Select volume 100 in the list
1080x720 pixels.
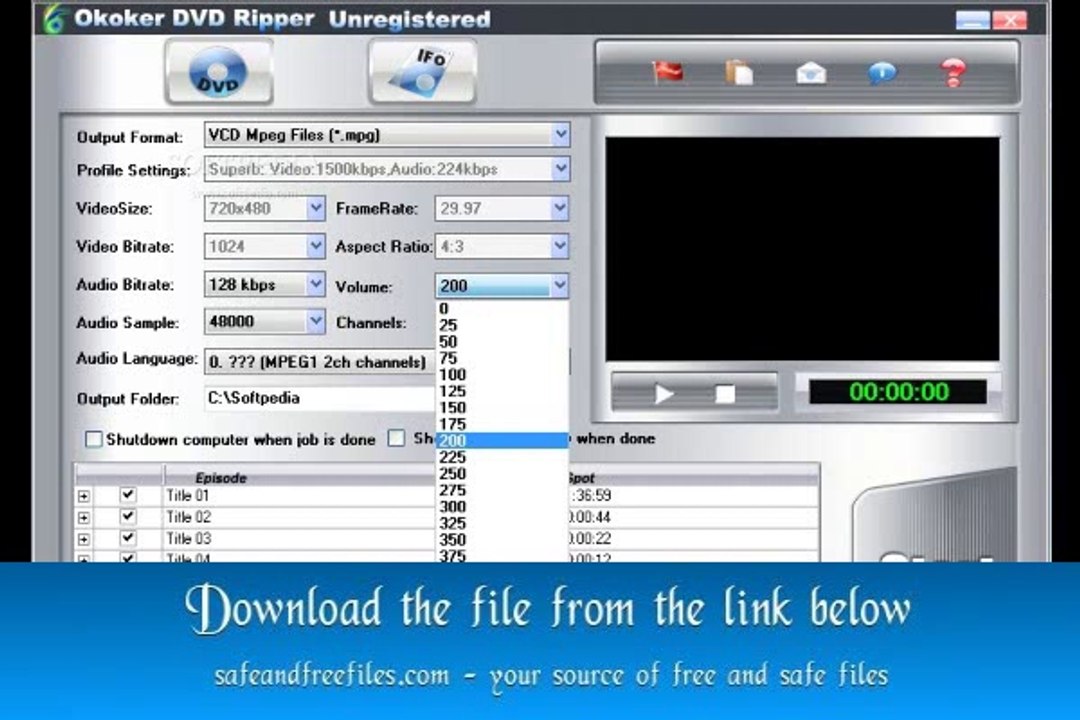tap(502, 375)
